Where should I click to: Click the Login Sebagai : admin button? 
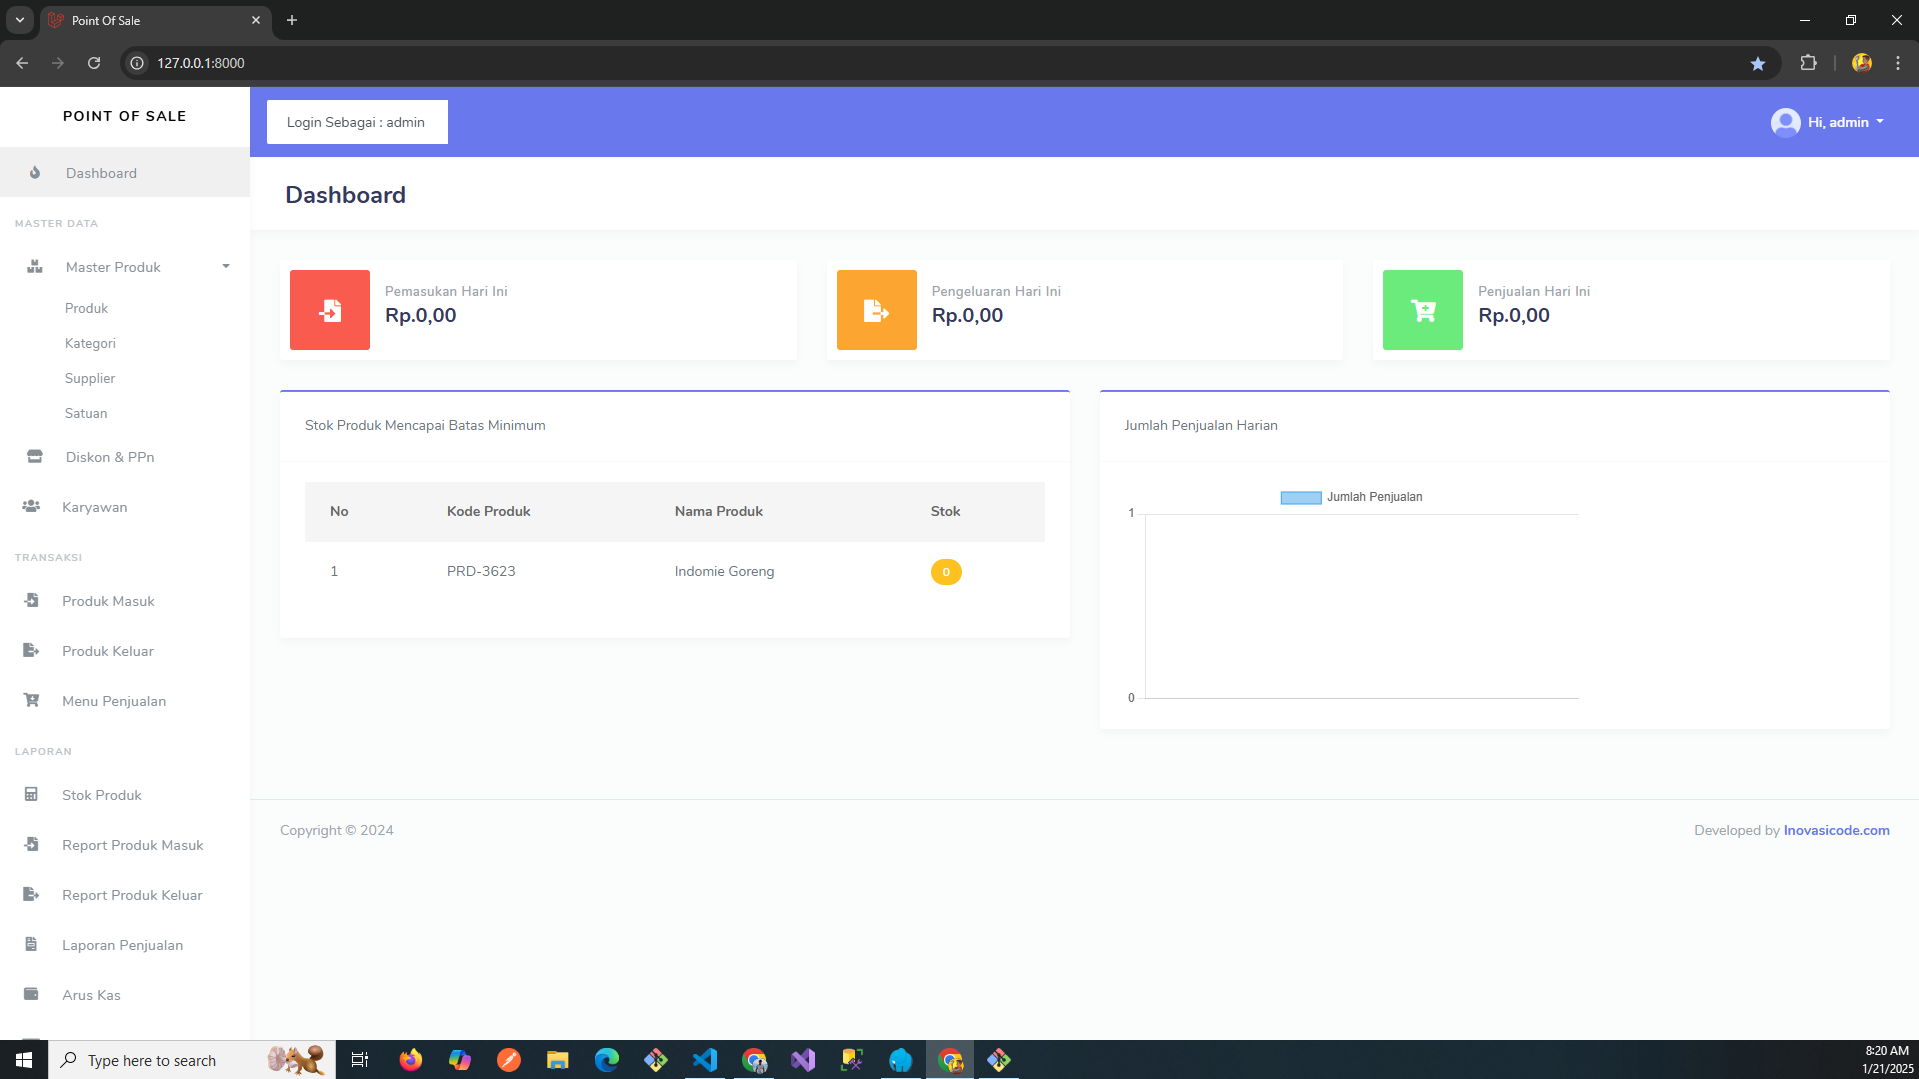point(356,122)
